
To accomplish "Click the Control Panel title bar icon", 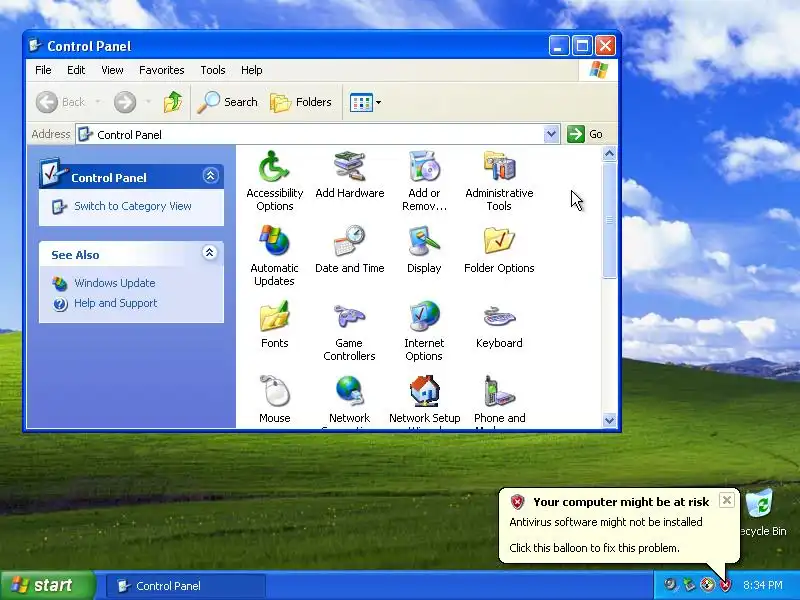I will pos(35,46).
